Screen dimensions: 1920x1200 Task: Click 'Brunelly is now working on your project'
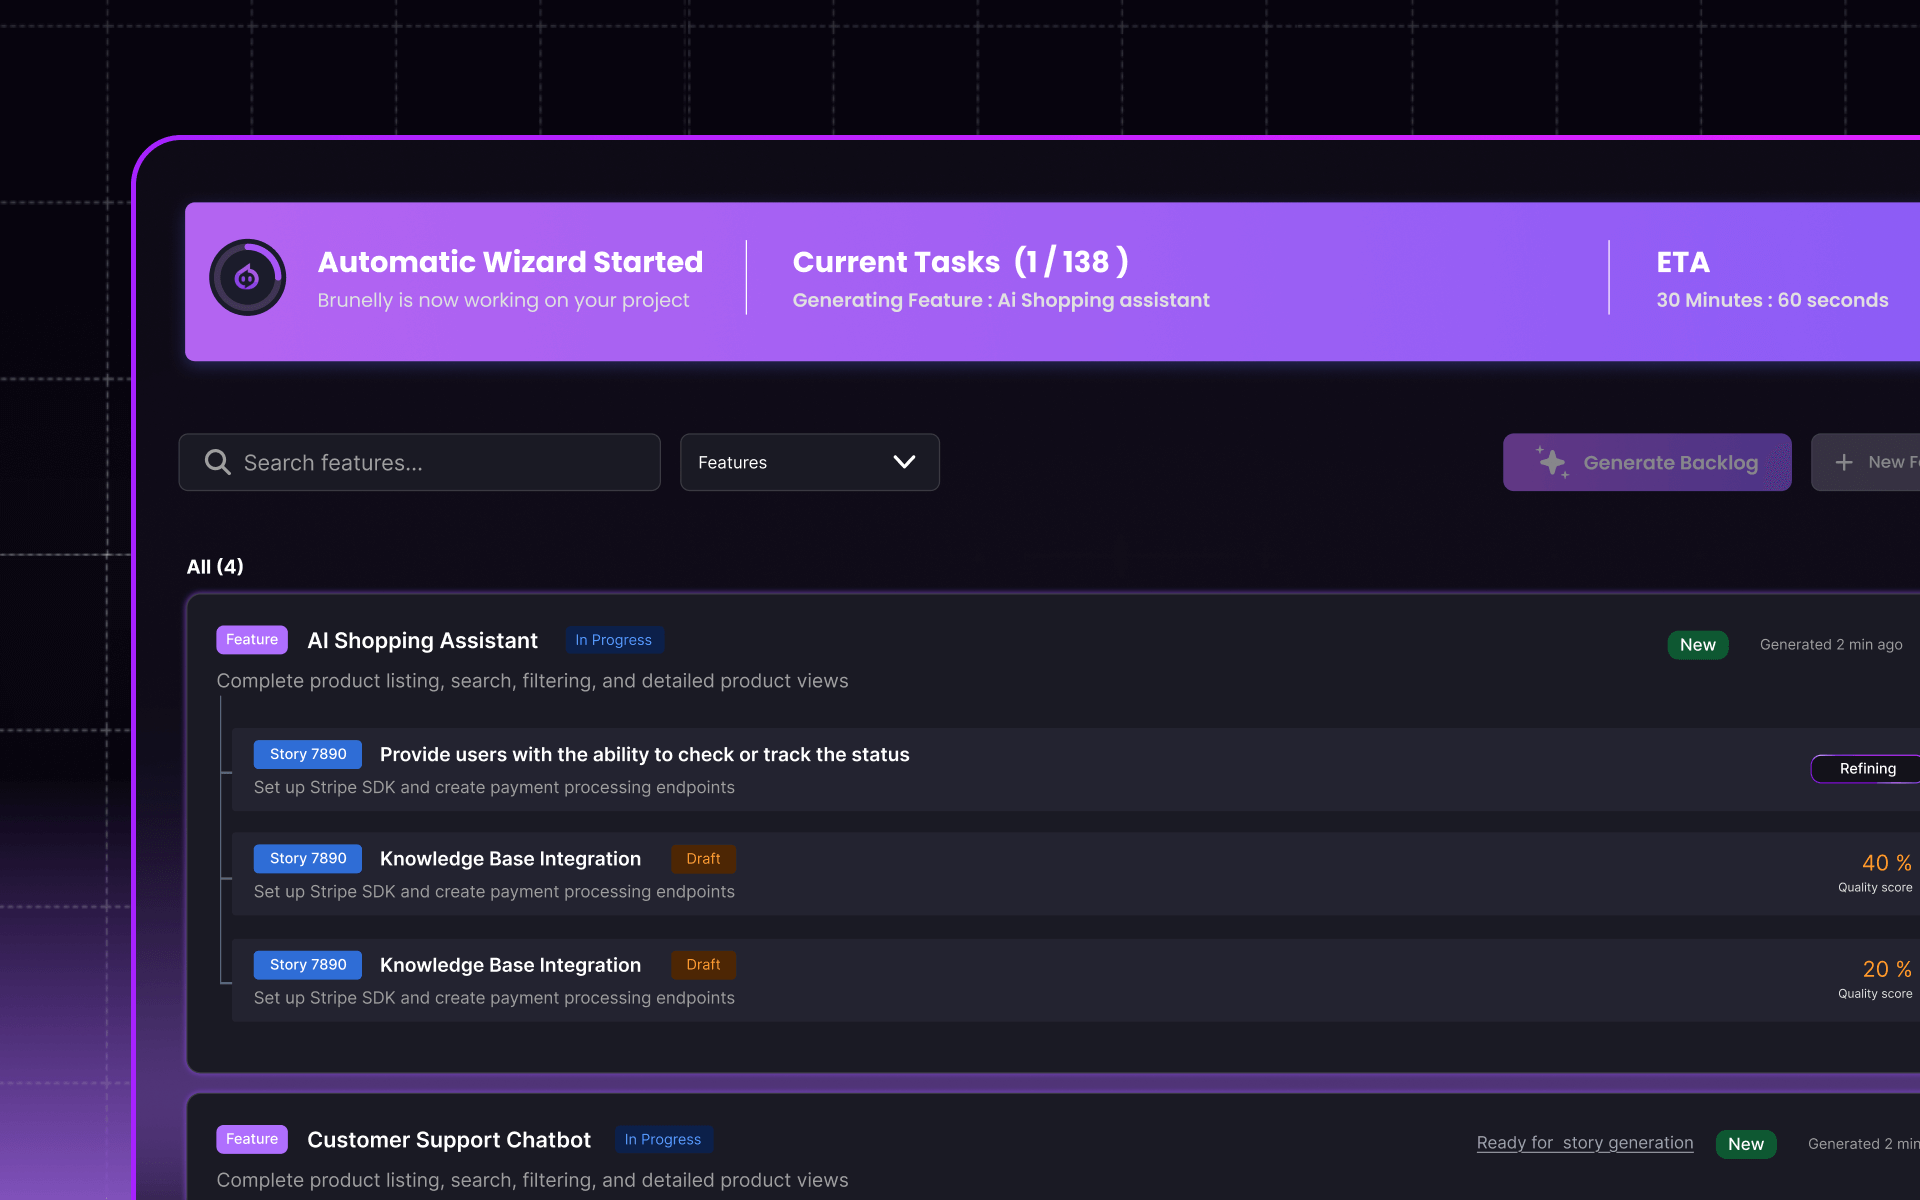[x=503, y=300]
